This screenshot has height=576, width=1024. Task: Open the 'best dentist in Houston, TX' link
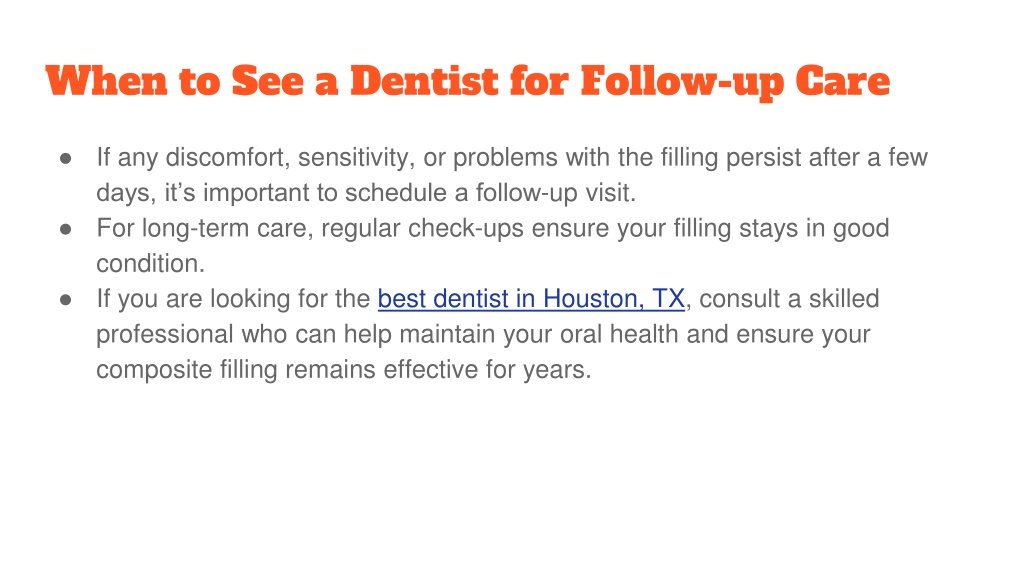531,299
